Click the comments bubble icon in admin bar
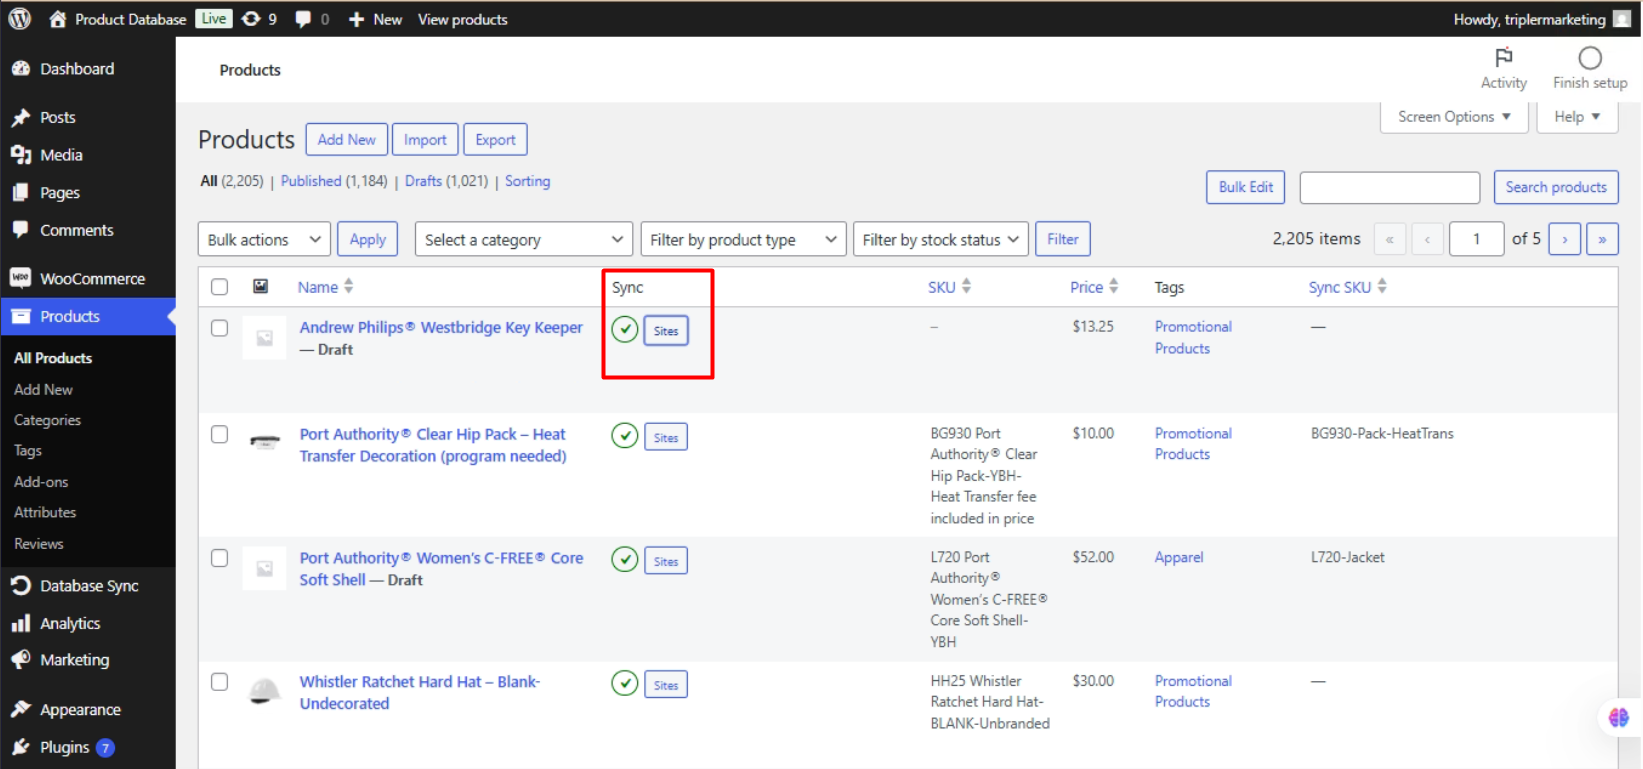Screen dimensions: 1643x769 pos(303,19)
